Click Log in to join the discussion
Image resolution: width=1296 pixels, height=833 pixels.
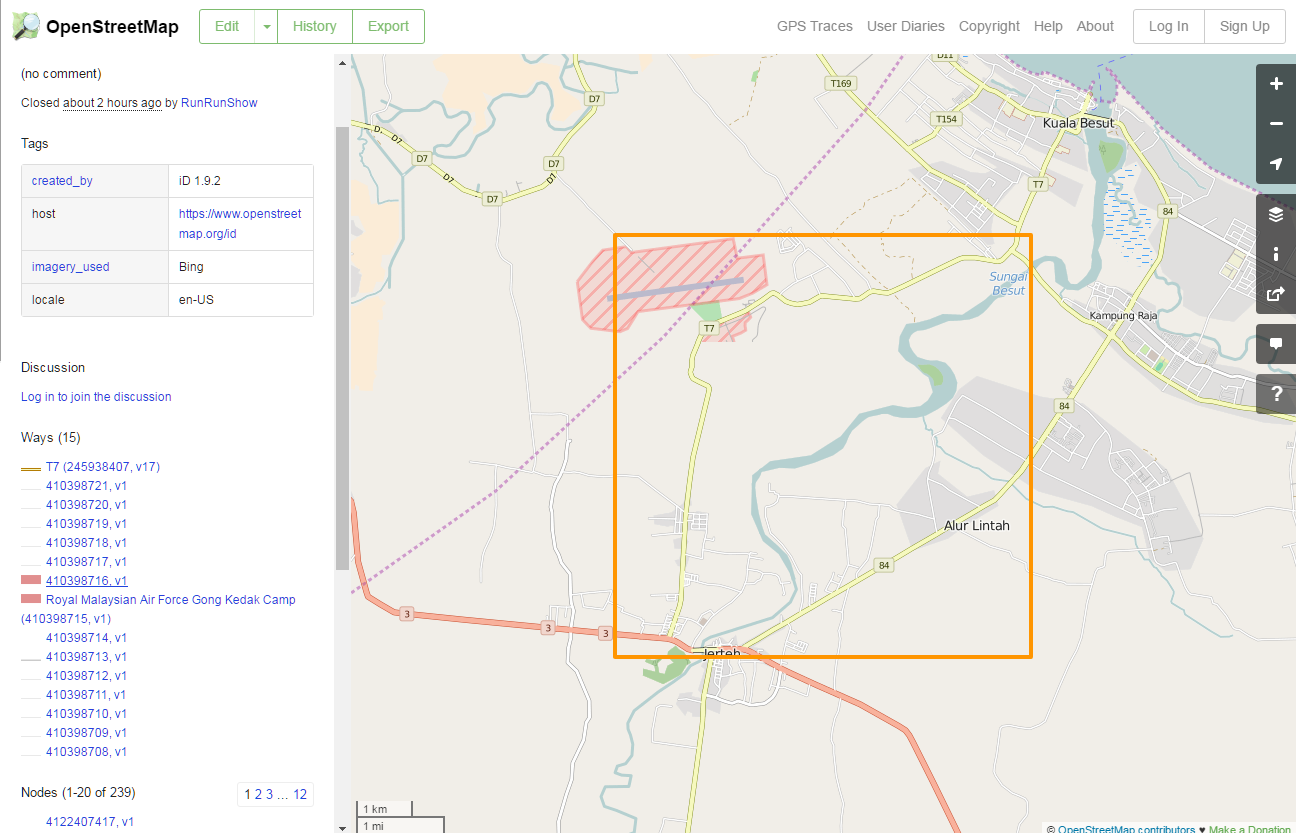[96, 397]
